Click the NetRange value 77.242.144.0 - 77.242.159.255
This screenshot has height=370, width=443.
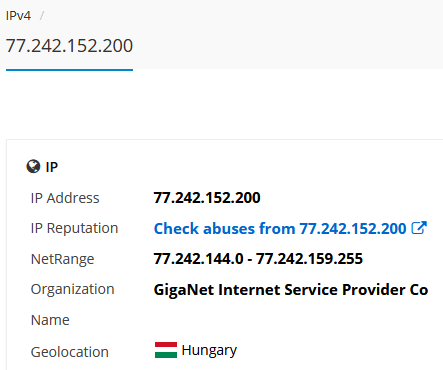(x=258, y=259)
